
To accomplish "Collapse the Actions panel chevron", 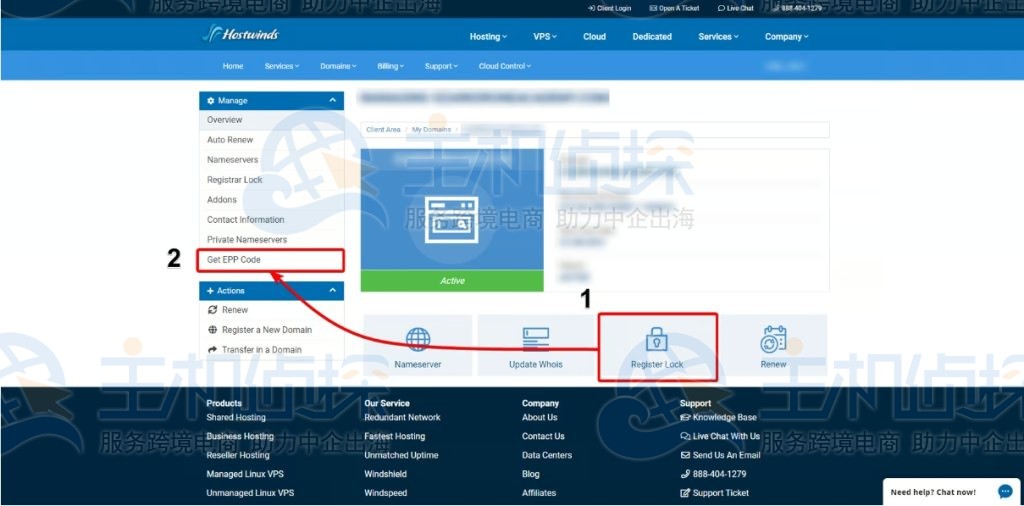I will pos(332,291).
